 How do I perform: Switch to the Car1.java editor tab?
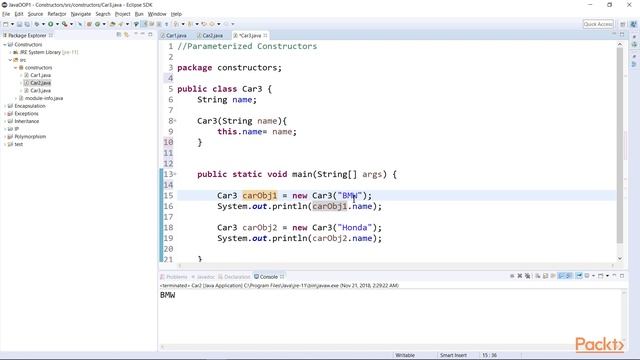coord(176,36)
